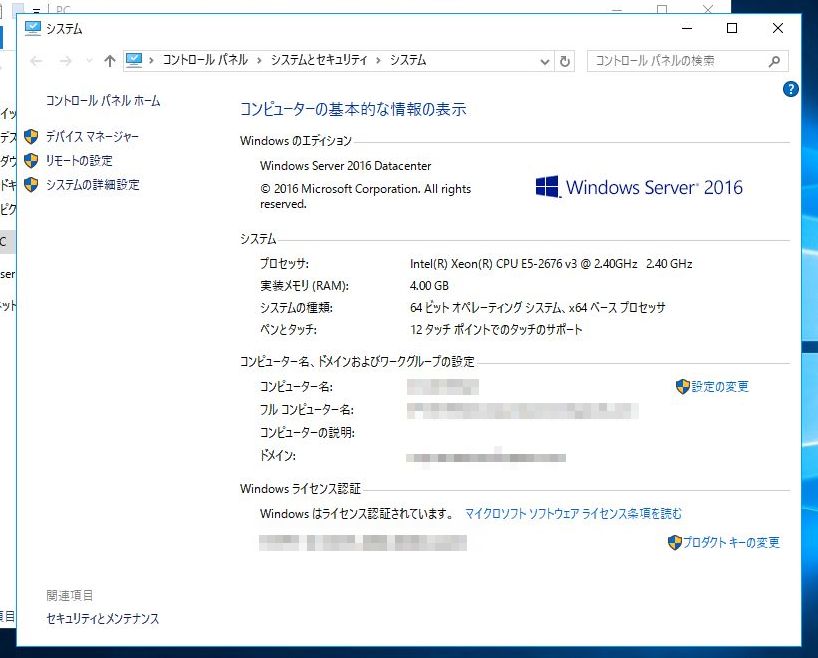
Task: Open advanced system settings (システムの詳細設定)
Action: pyautogui.click(x=93, y=185)
